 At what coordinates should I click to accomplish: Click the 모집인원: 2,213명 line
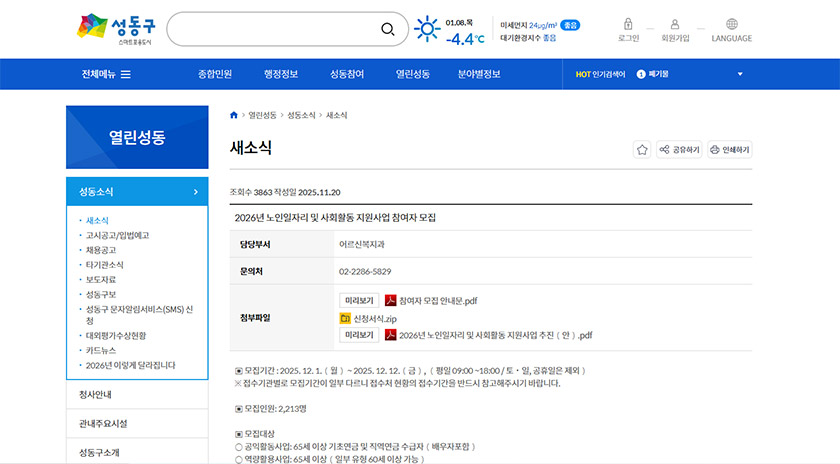[x=271, y=409]
